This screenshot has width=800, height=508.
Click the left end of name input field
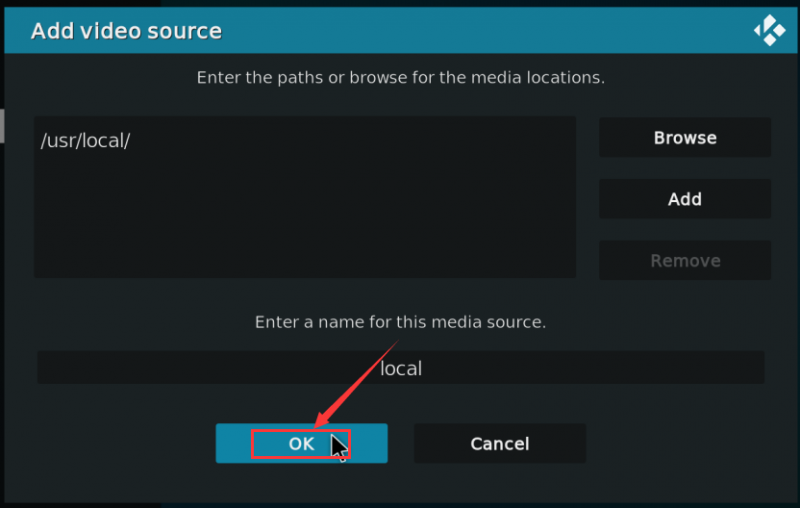click(61, 368)
